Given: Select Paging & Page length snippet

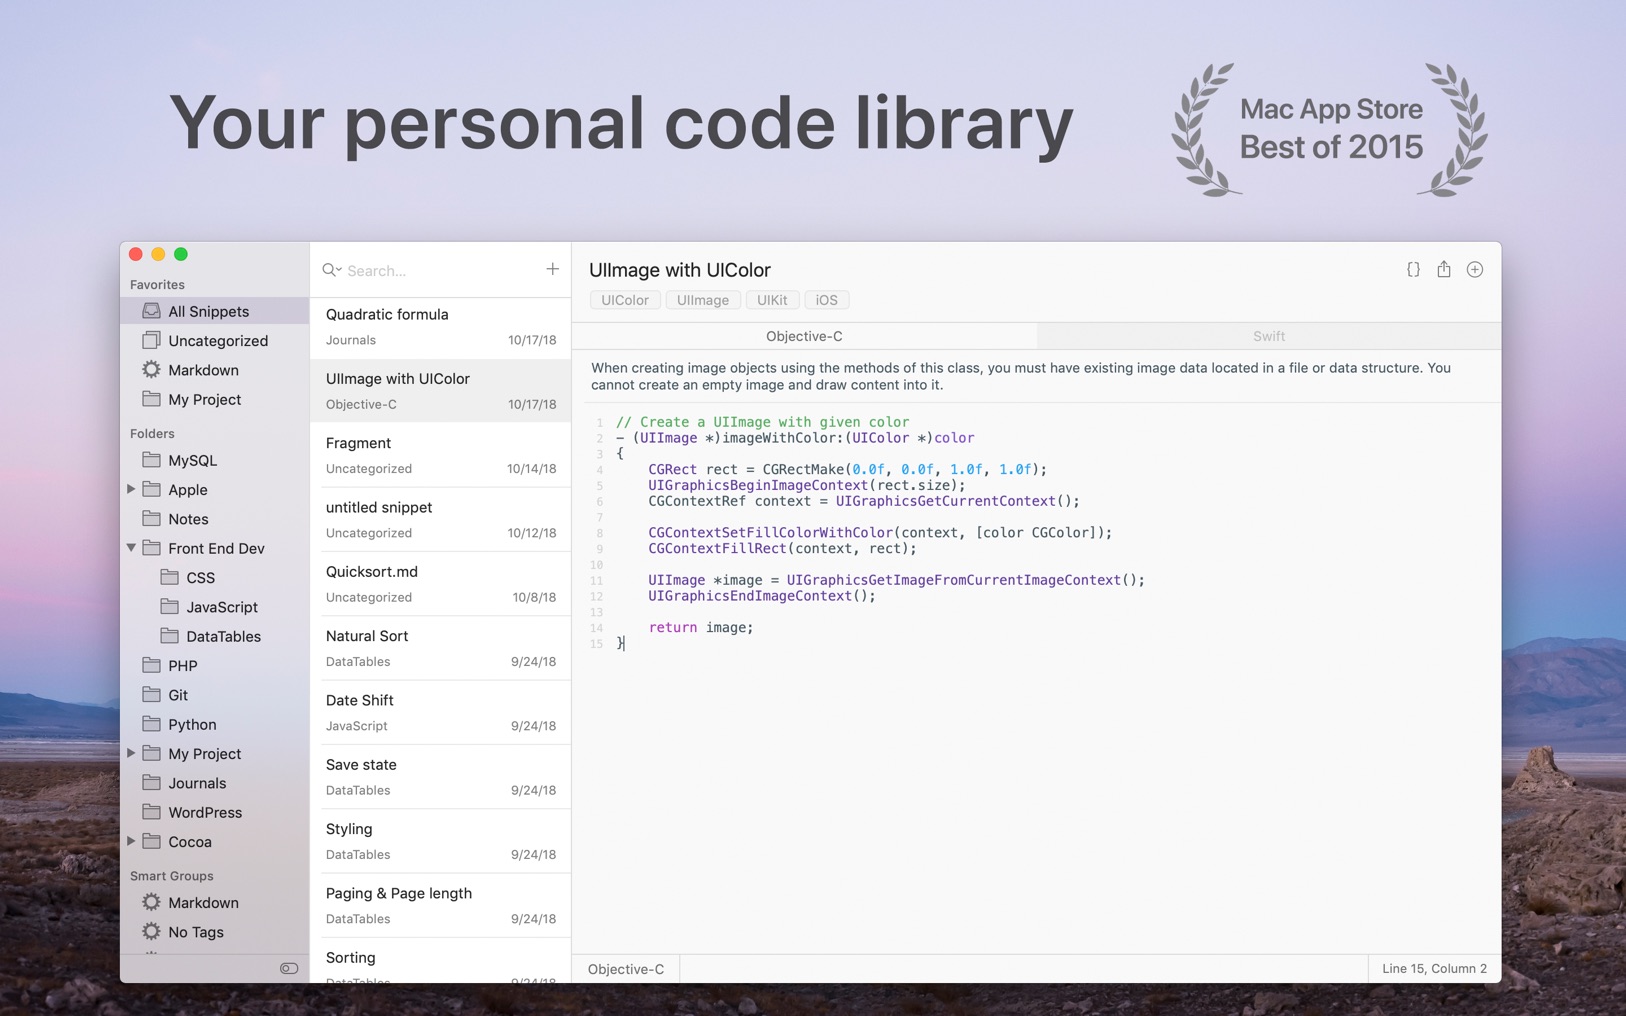Looking at the screenshot, I should click(x=441, y=905).
